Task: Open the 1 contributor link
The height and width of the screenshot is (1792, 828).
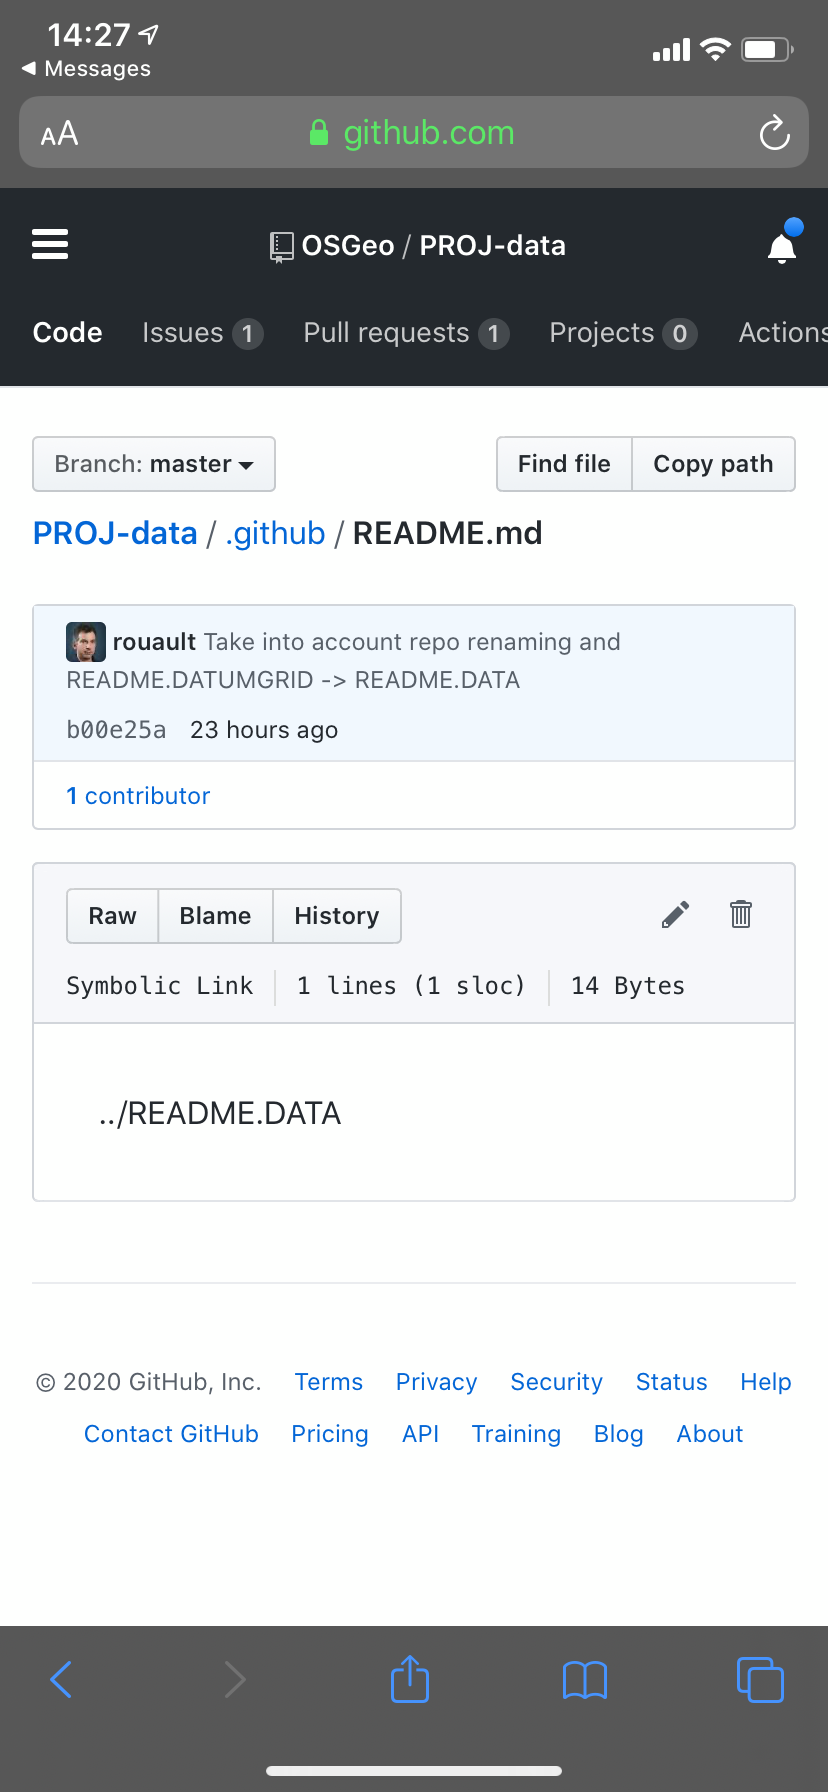Action: point(138,795)
